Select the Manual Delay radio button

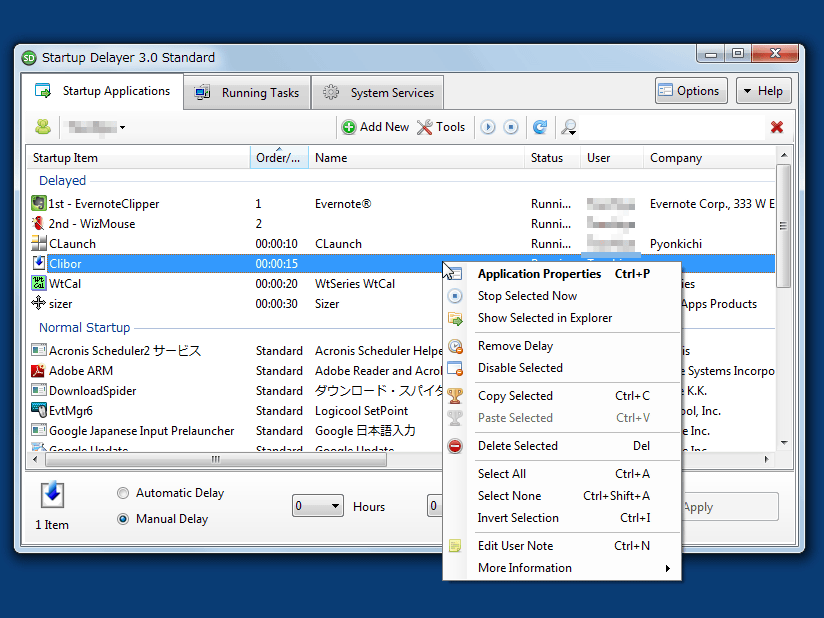click(123, 519)
